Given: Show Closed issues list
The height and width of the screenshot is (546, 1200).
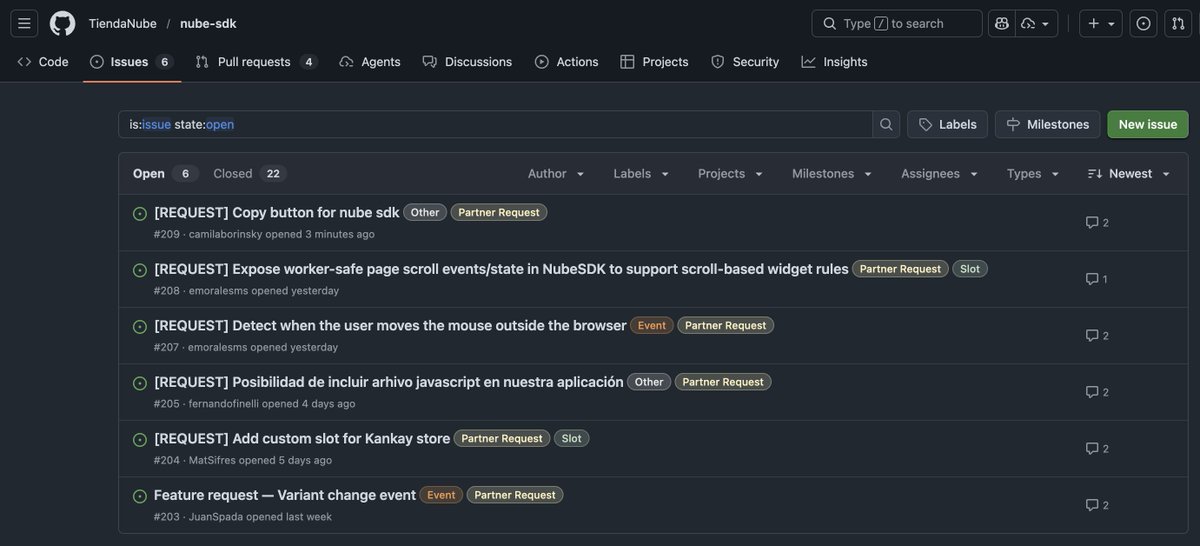Looking at the screenshot, I should (x=250, y=174).
